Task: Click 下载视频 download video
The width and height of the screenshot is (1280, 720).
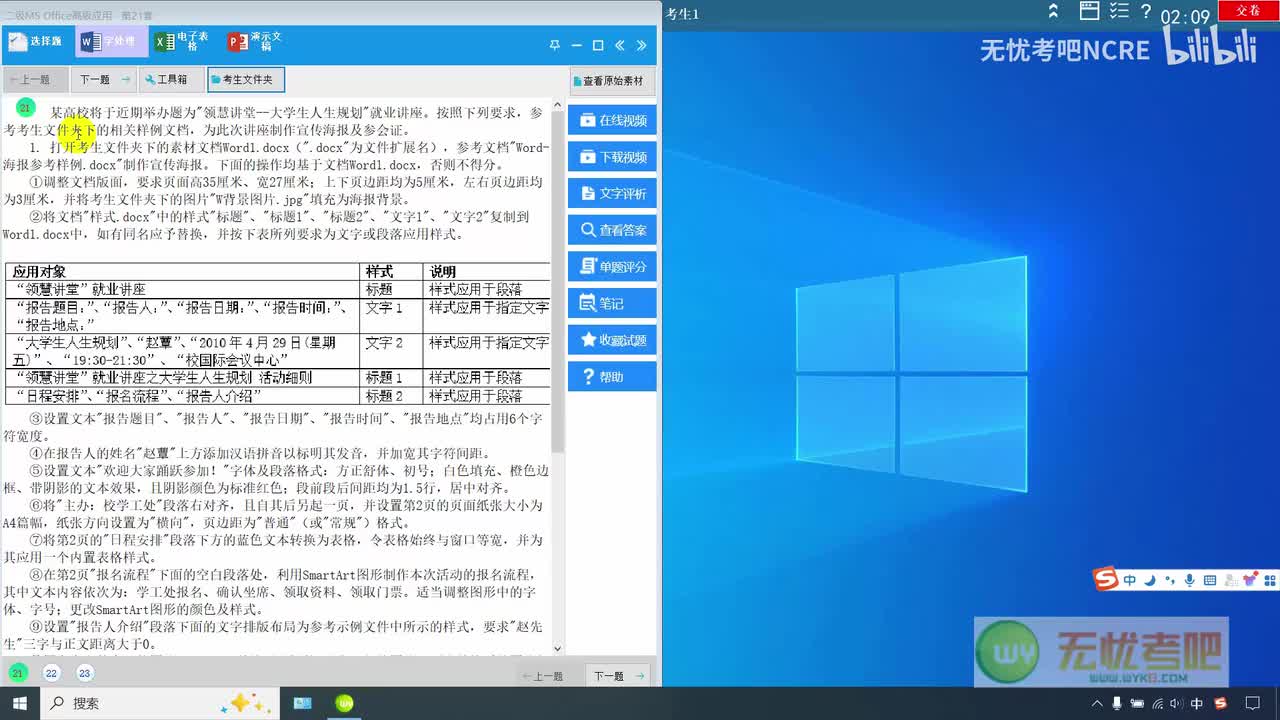Action: coord(612,157)
